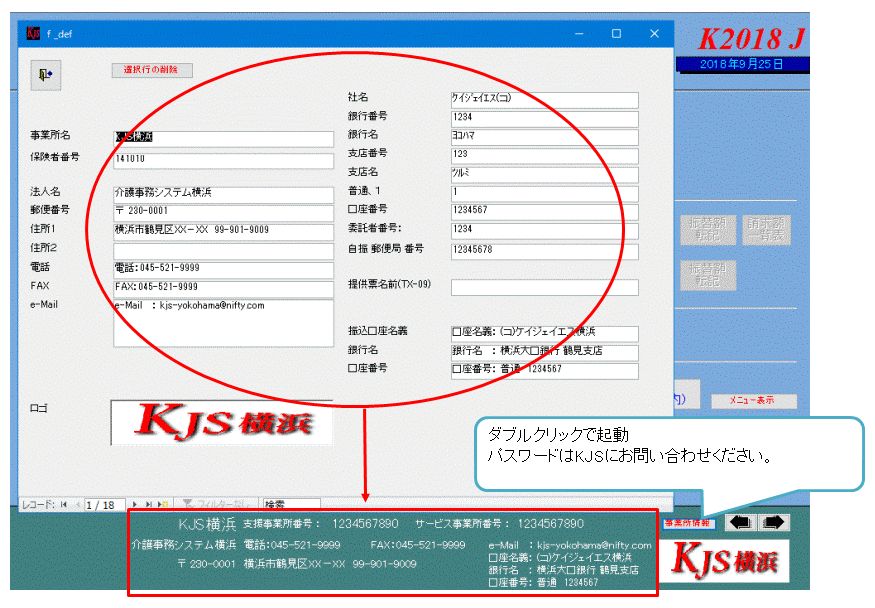Click the 口座番号 field showing 1234567

543,210
